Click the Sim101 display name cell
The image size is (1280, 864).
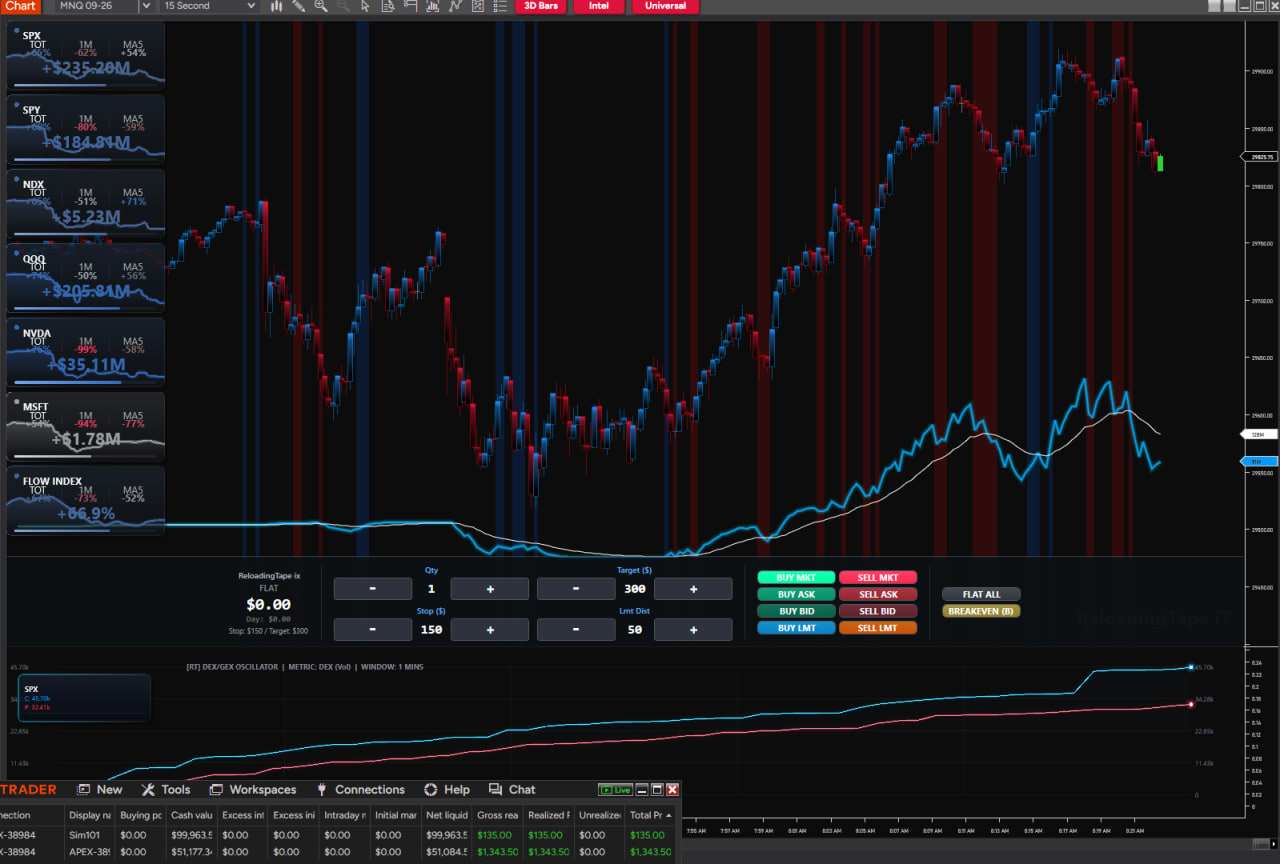(90, 834)
